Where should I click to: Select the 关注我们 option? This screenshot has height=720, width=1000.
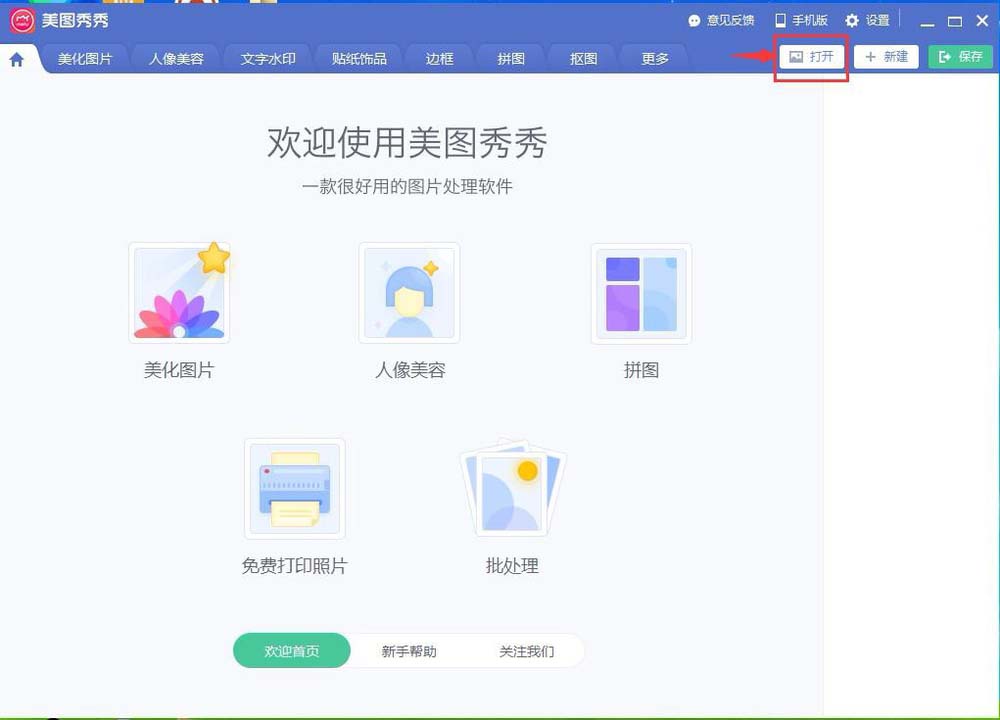pyautogui.click(x=526, y=651)
